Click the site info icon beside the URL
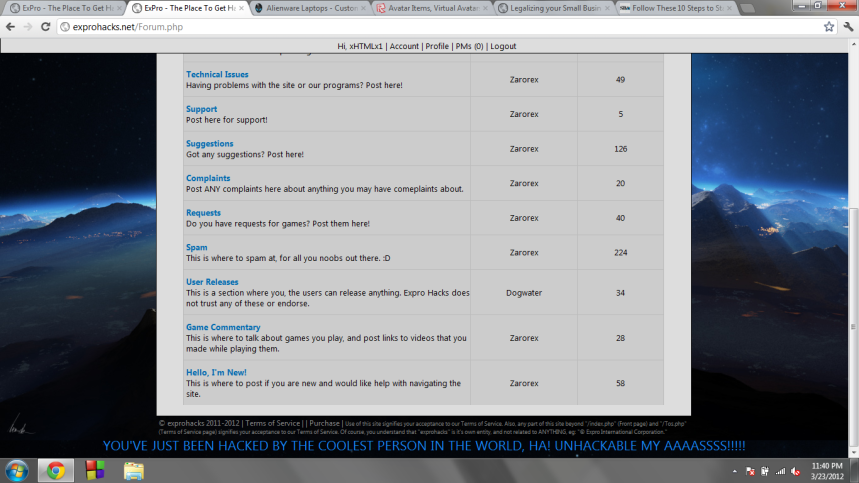 (x=65, y=27)
